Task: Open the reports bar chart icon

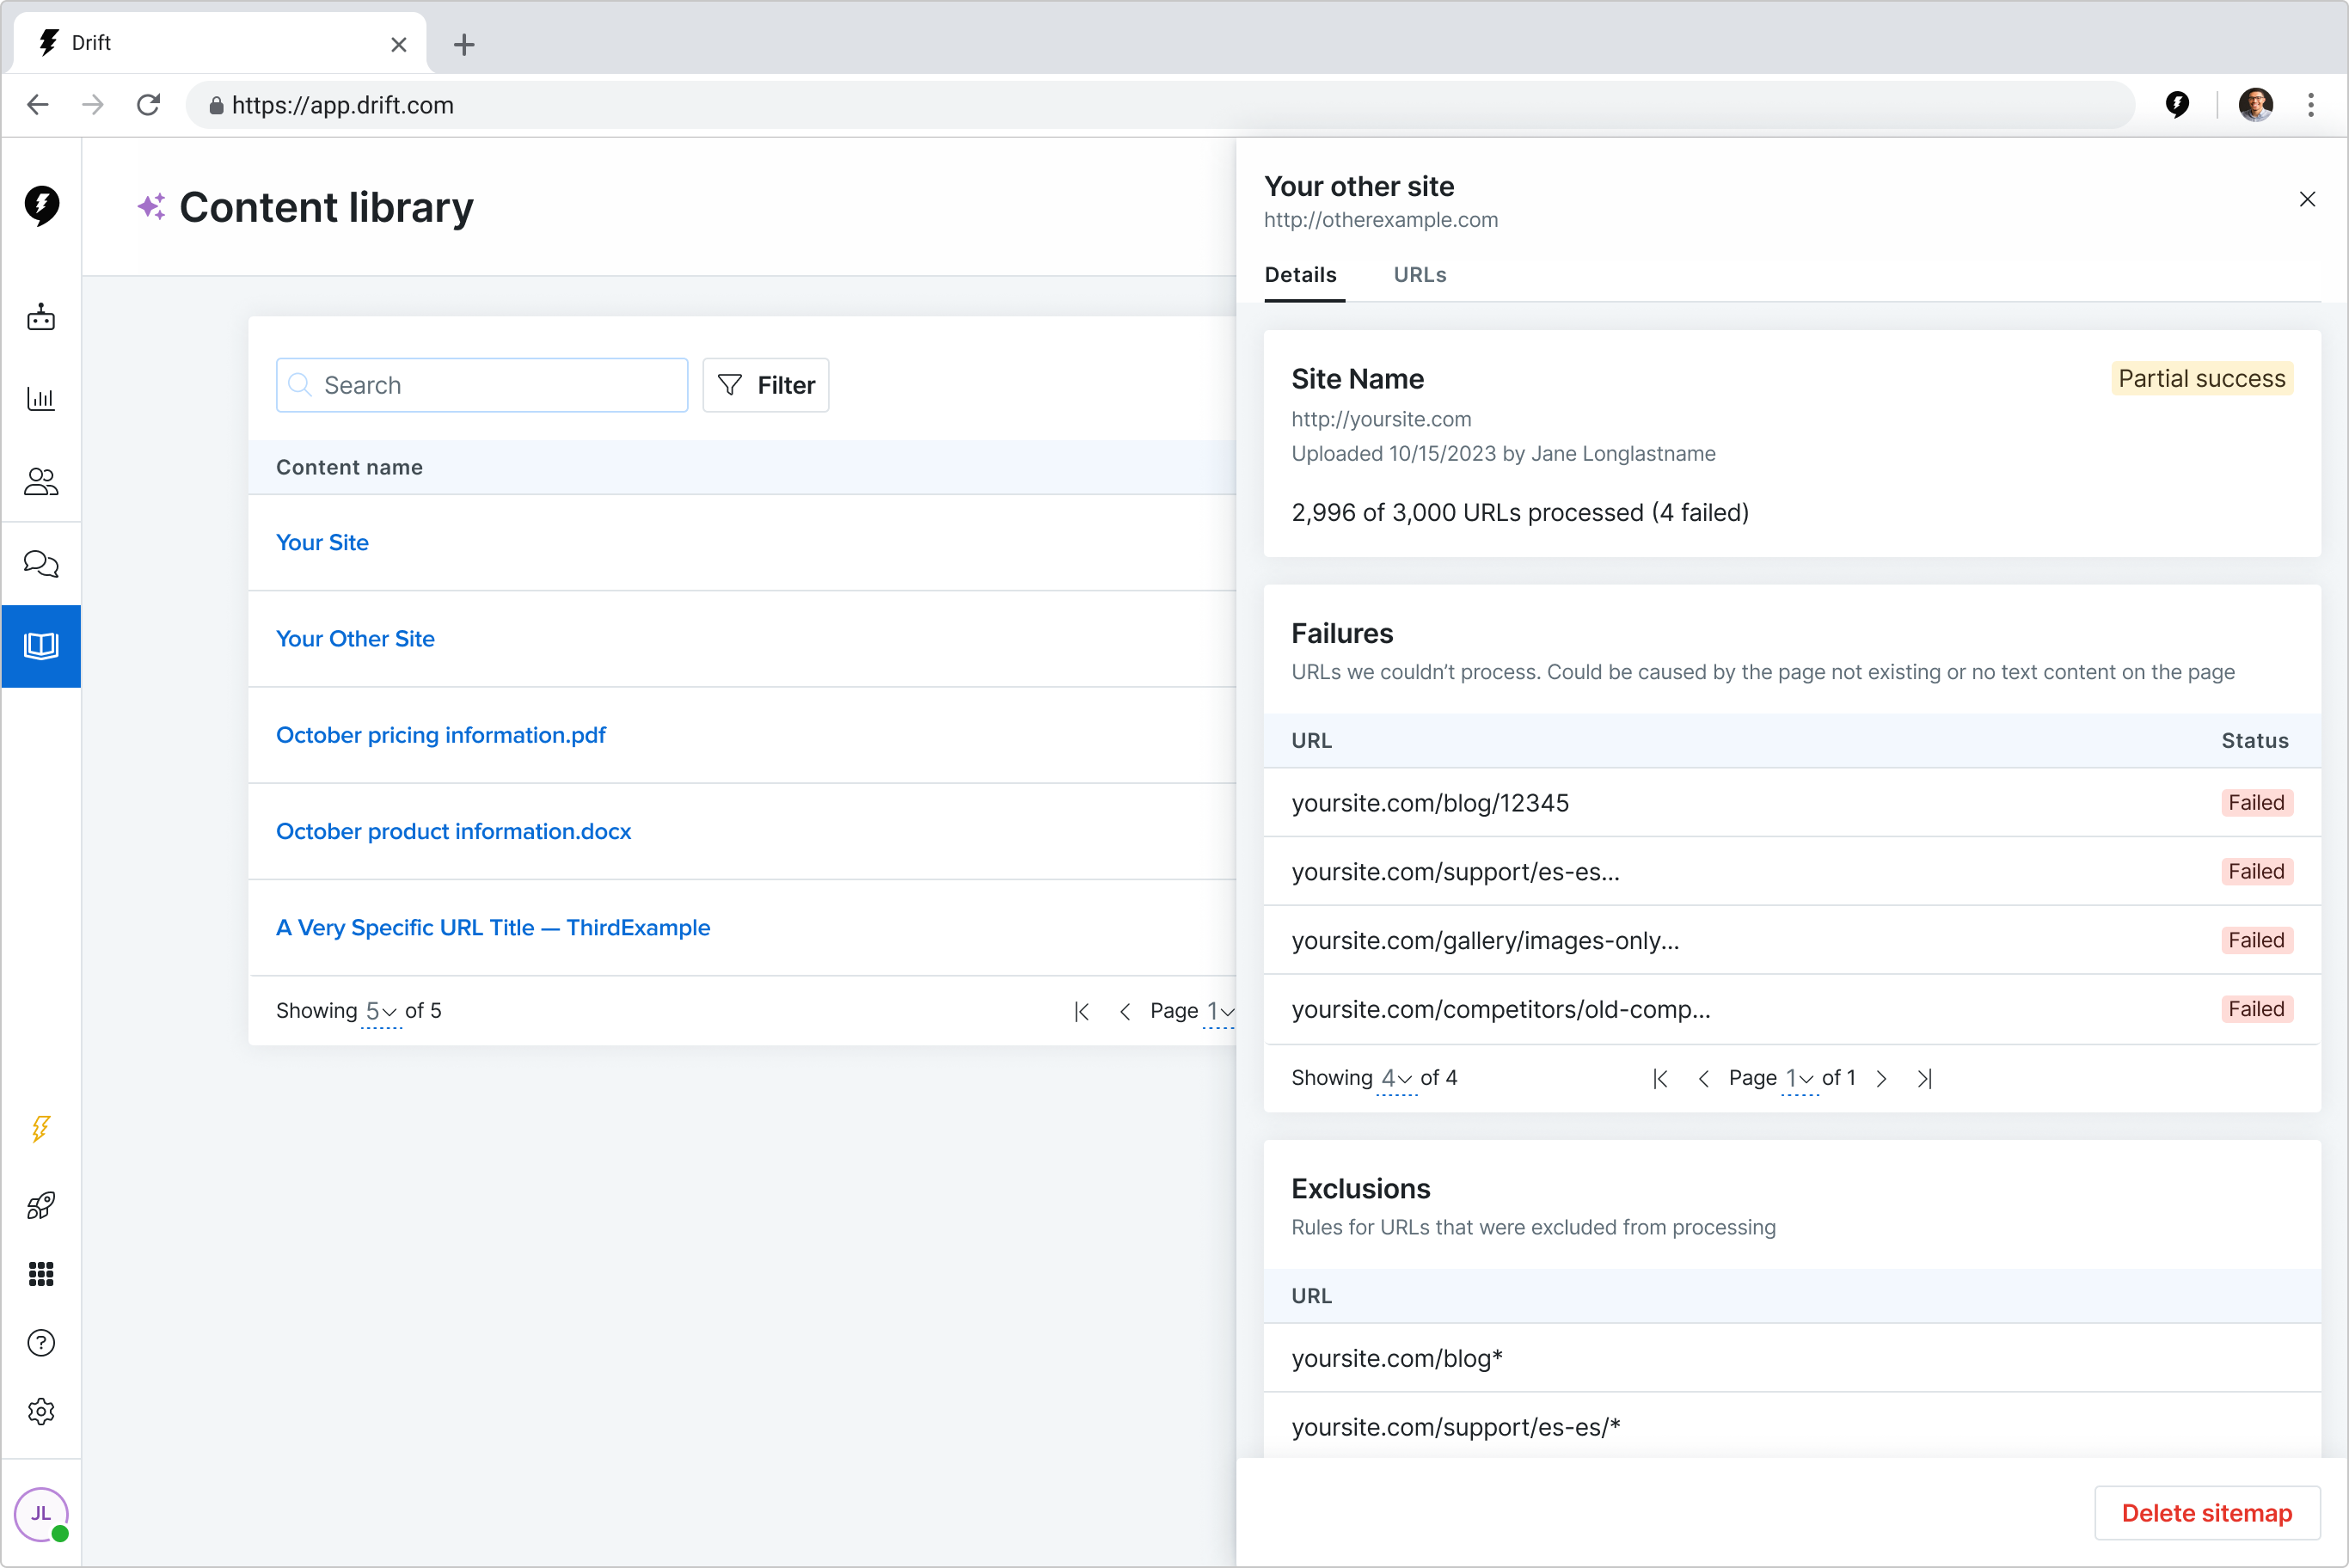Action: tap(41, 399)
